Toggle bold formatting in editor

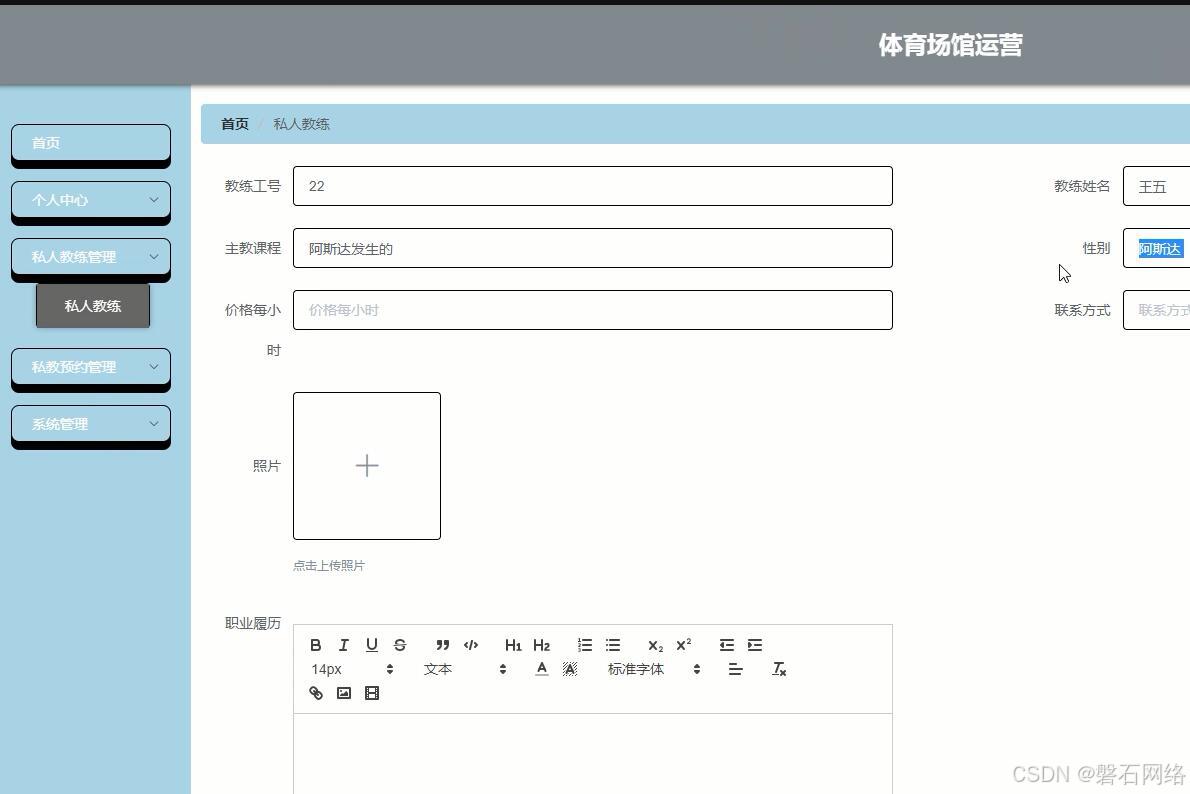[x=316, y=645]
